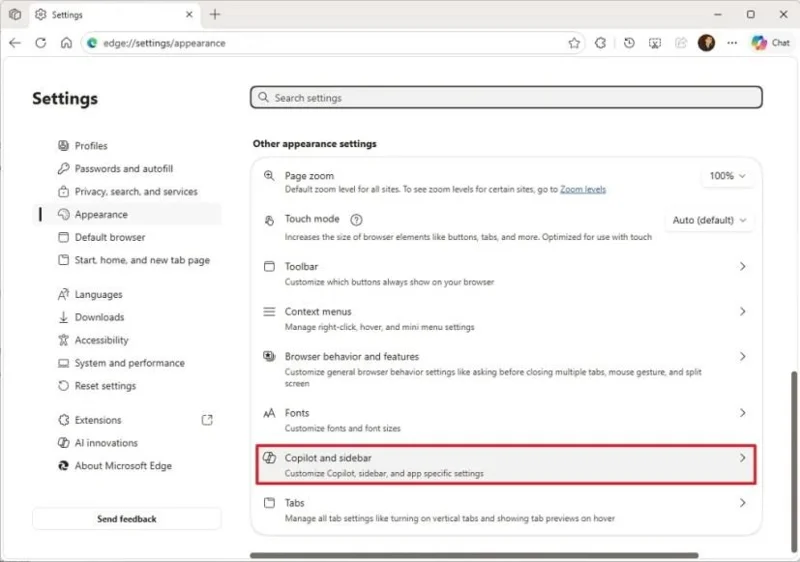Select the Settings browser tab
Screen dimensions: 800x562
pos(115,15)
